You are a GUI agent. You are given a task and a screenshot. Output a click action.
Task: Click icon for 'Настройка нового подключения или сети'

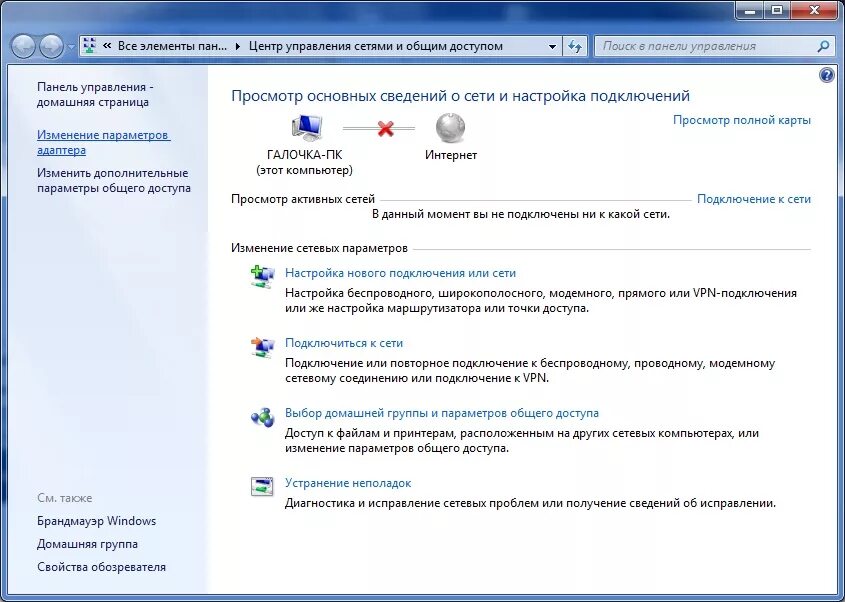262,276
